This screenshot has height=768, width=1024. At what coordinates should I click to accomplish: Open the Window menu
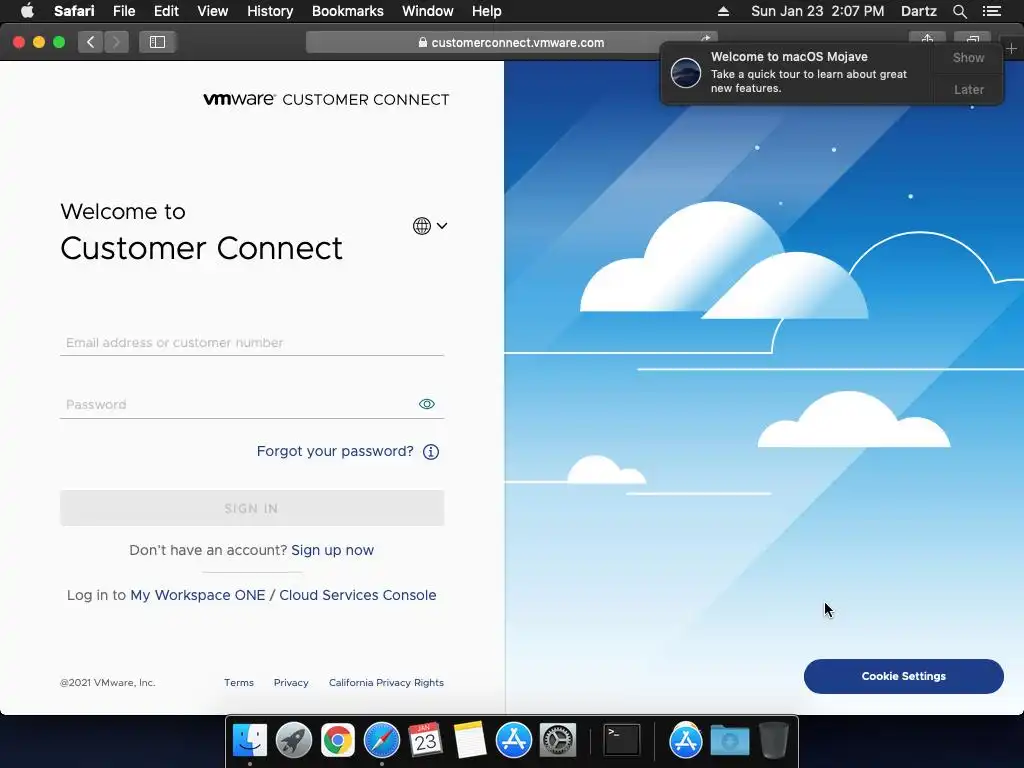point(428,11)
